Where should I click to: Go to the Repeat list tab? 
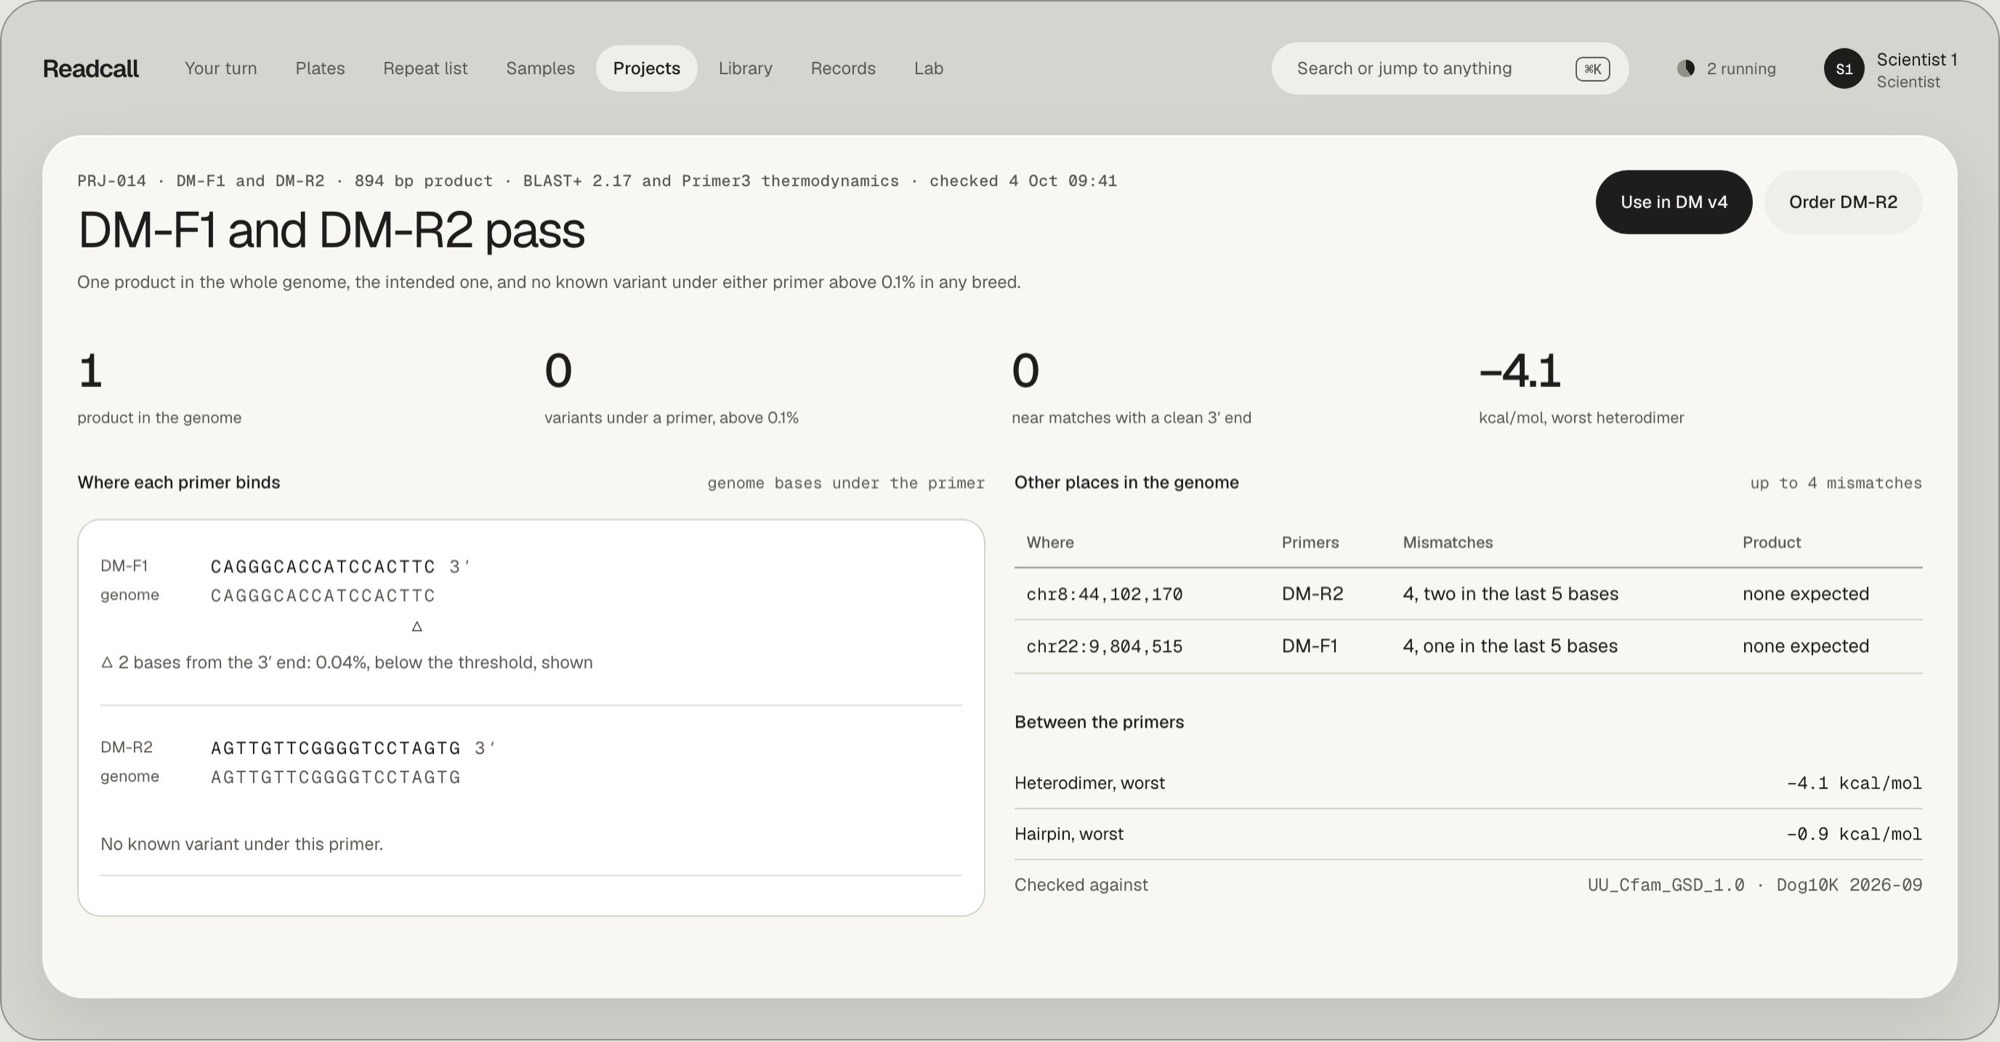pyautogui.click(x=425, y=68)
